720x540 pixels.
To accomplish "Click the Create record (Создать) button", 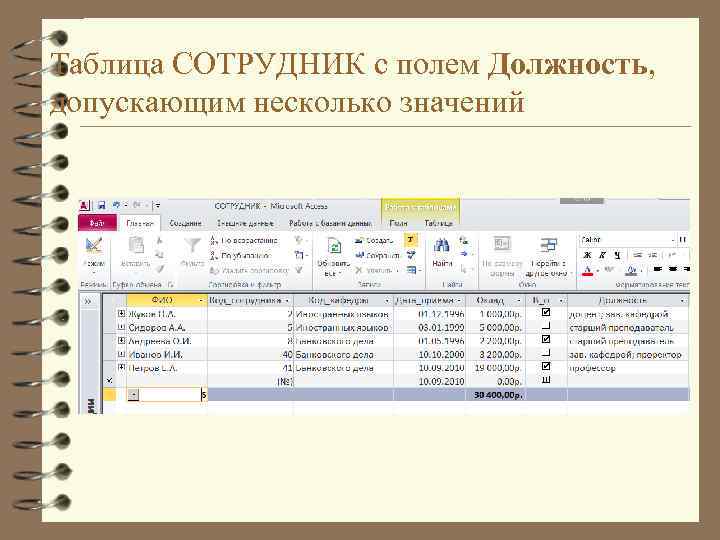I will (x=374, y=240).
